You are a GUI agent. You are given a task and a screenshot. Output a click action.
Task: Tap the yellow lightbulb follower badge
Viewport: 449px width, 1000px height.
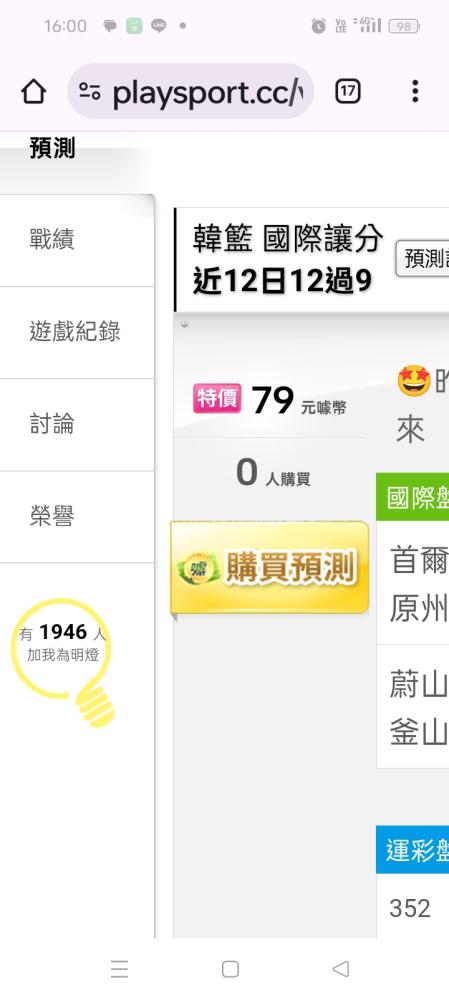pyautogui.click(x=63, y=661)
